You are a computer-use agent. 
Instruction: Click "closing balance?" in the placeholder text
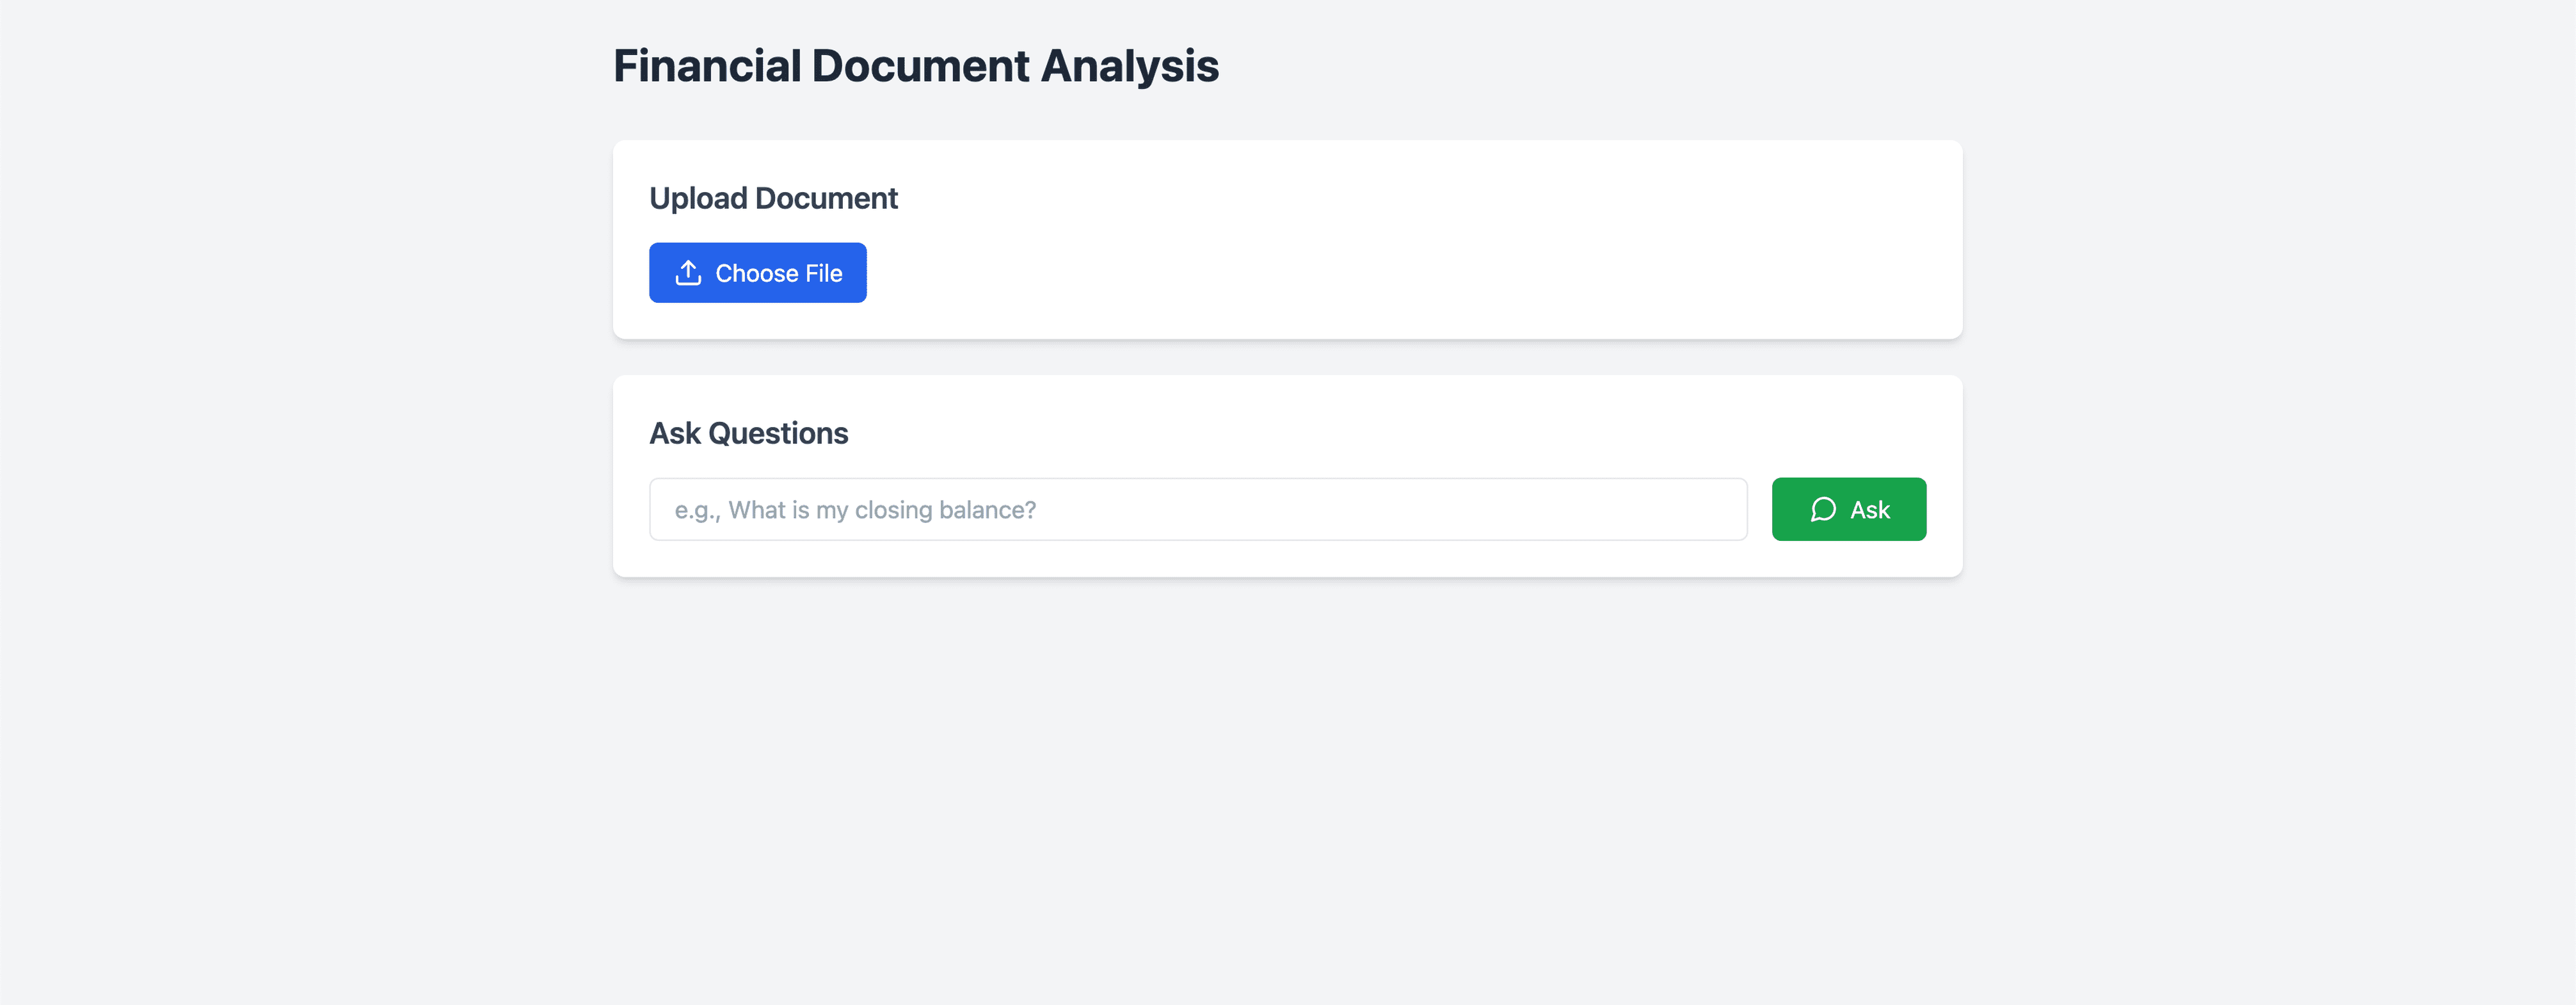point(945,510)
